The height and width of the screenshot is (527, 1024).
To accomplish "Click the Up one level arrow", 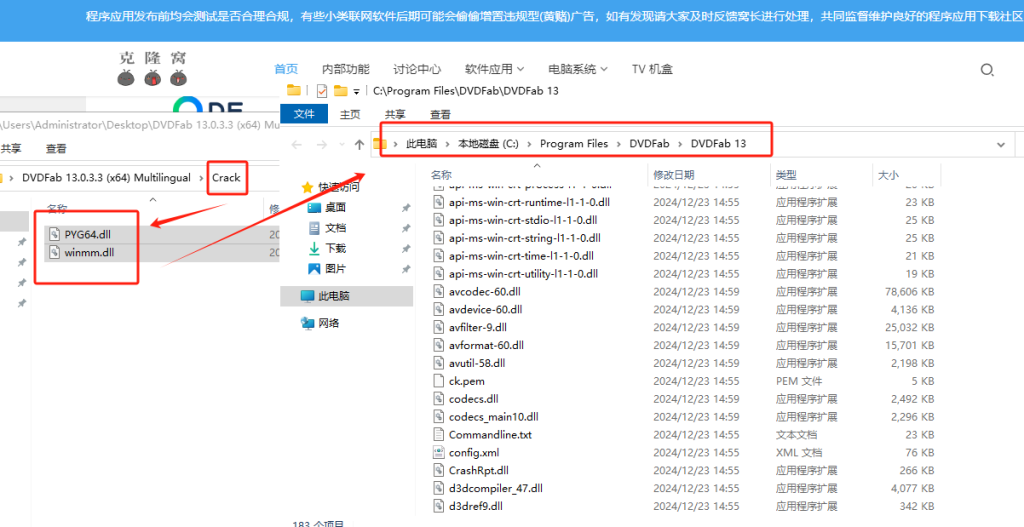I will pos(359,145).
